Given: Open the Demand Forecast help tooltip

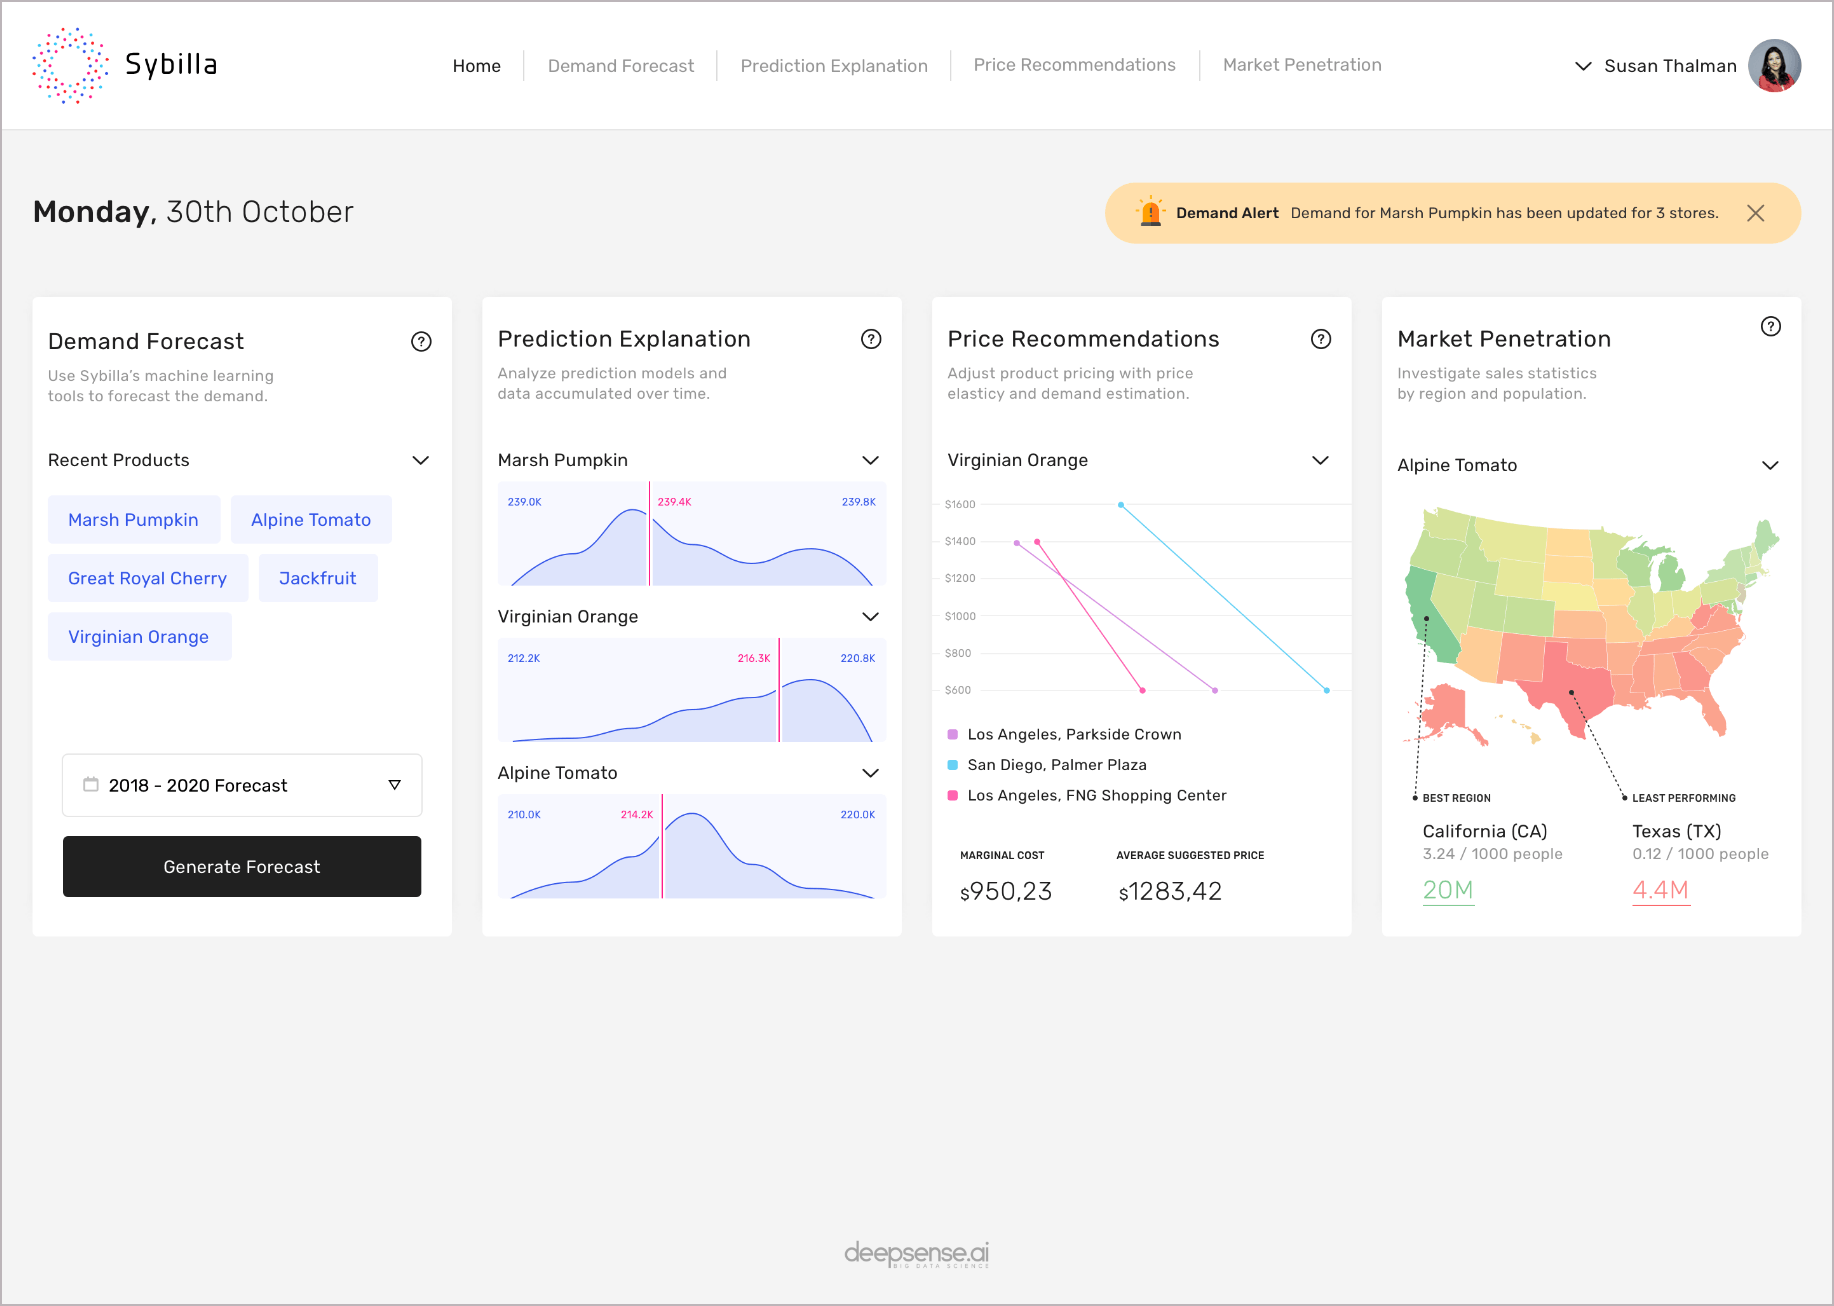Looking at the screenshot, I should click(x=421, y=341).
